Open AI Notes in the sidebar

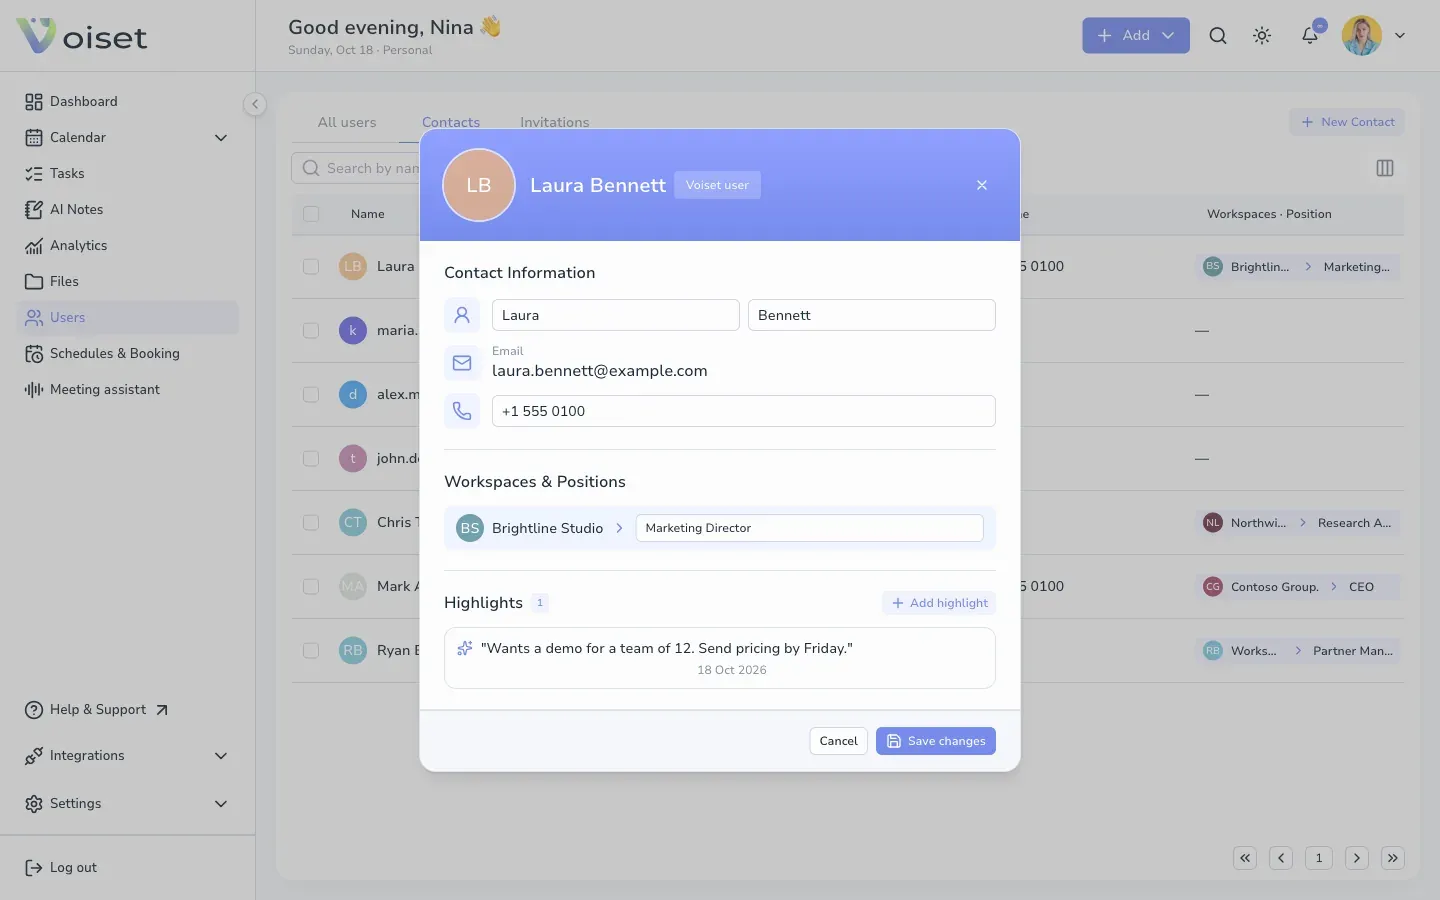tap(128, 209)
